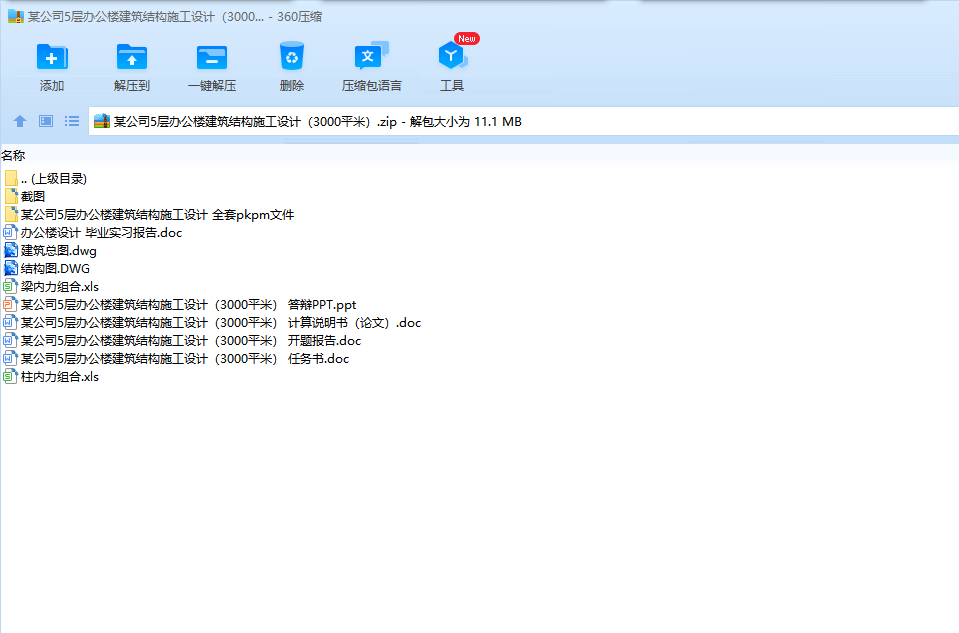Switch to thumbnail view icon
This screenshot has width=959, height=633.
tap(46, 121)
